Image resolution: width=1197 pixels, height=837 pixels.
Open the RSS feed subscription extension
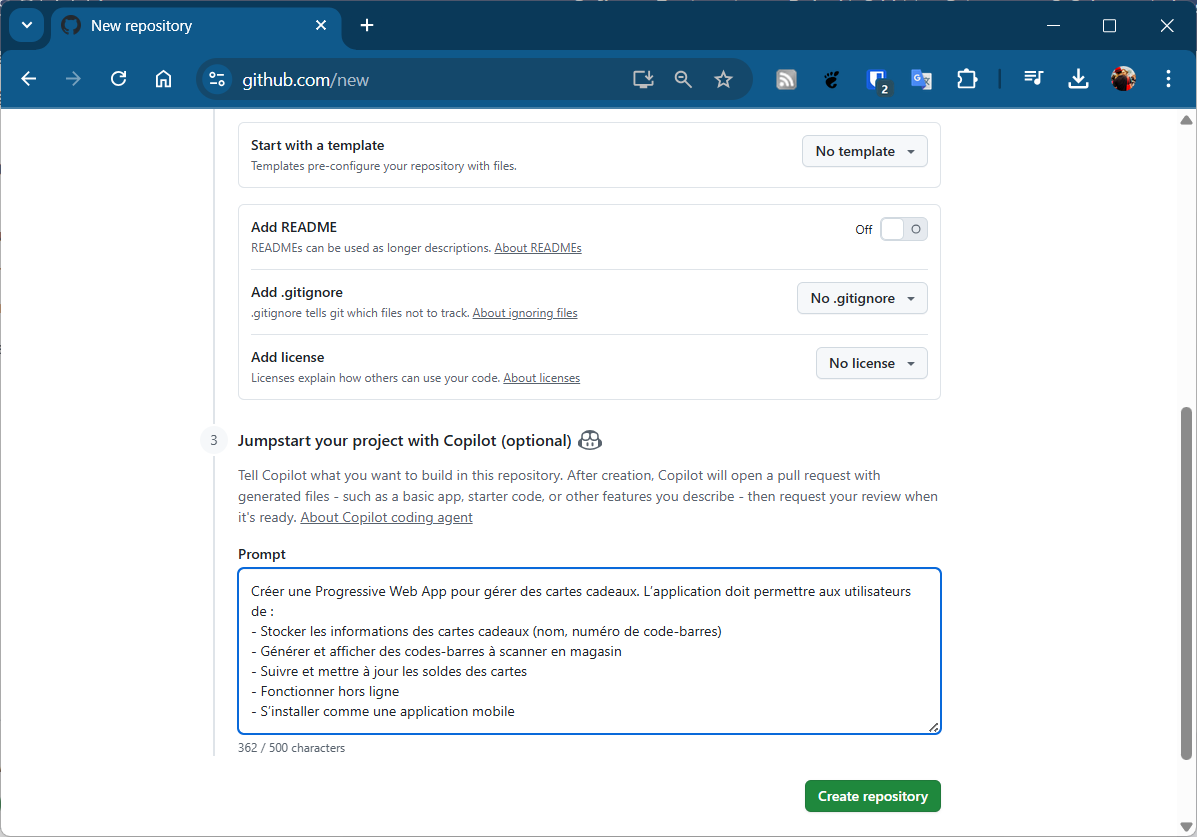click(x=786, y=78)
